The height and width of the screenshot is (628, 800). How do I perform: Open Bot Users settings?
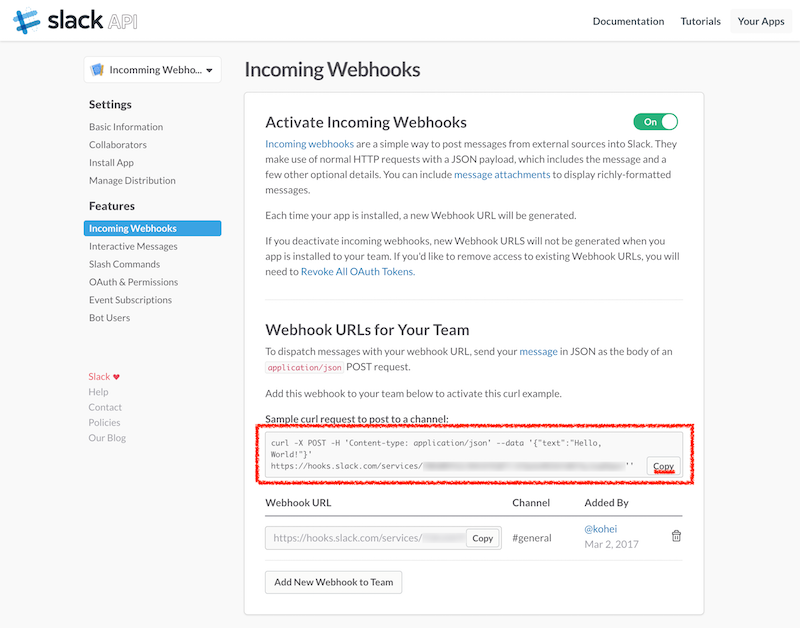(112, 317)
